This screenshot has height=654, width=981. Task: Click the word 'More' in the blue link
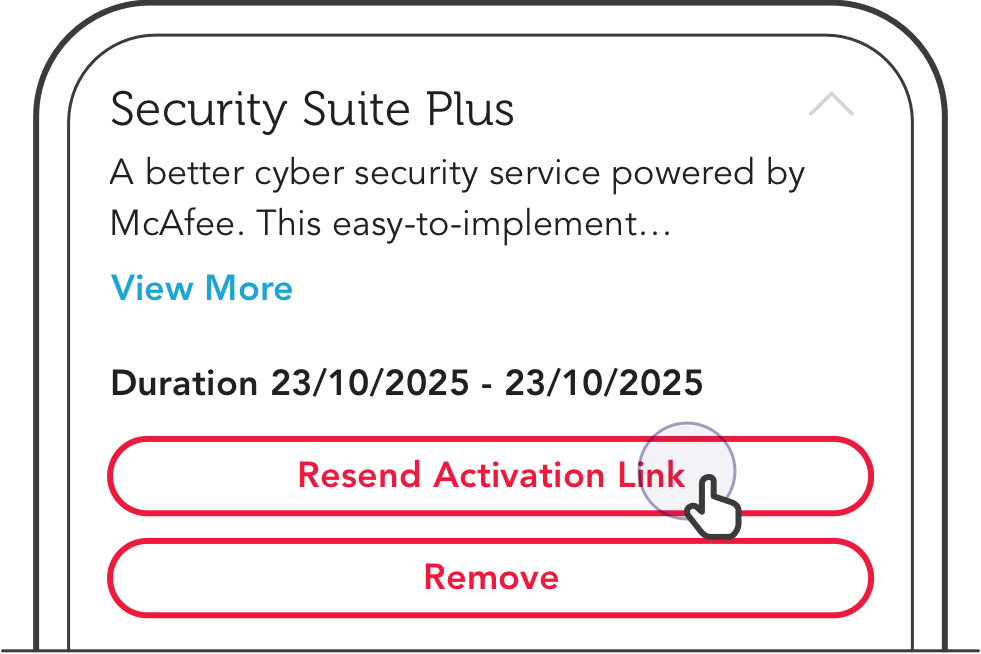(249, 288)
